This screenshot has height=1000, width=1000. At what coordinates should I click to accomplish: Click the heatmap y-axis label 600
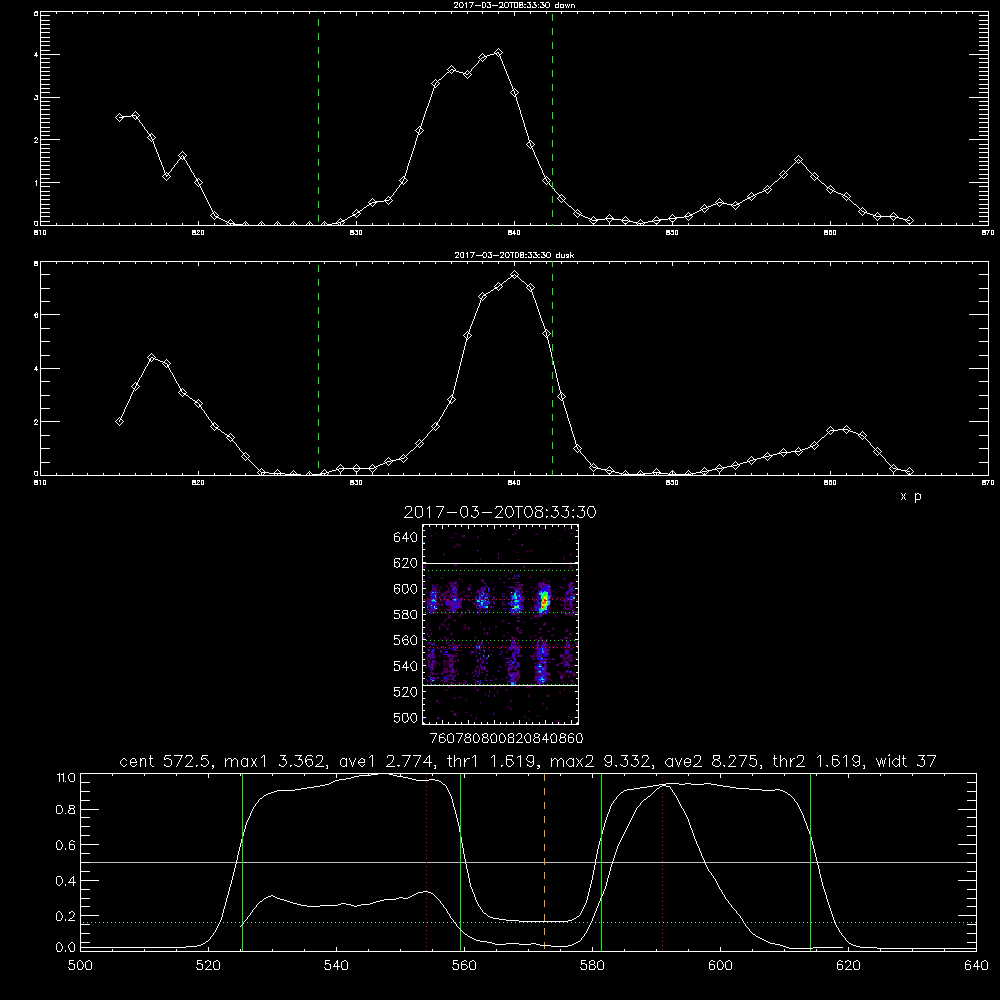[x=405, y=589]
